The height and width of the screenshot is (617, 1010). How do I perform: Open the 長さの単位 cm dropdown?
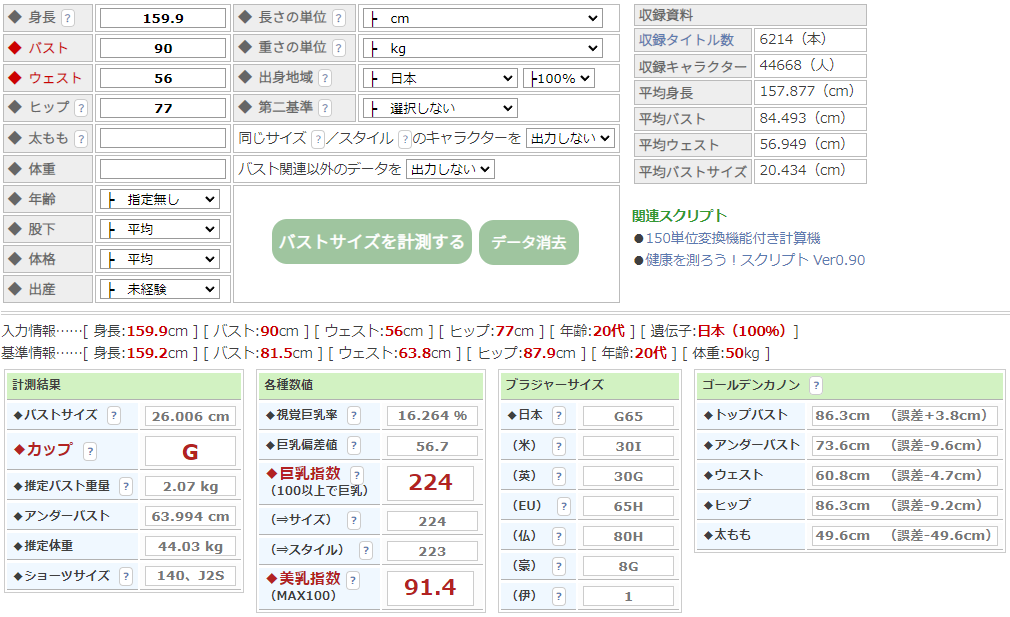pos(483,19)
